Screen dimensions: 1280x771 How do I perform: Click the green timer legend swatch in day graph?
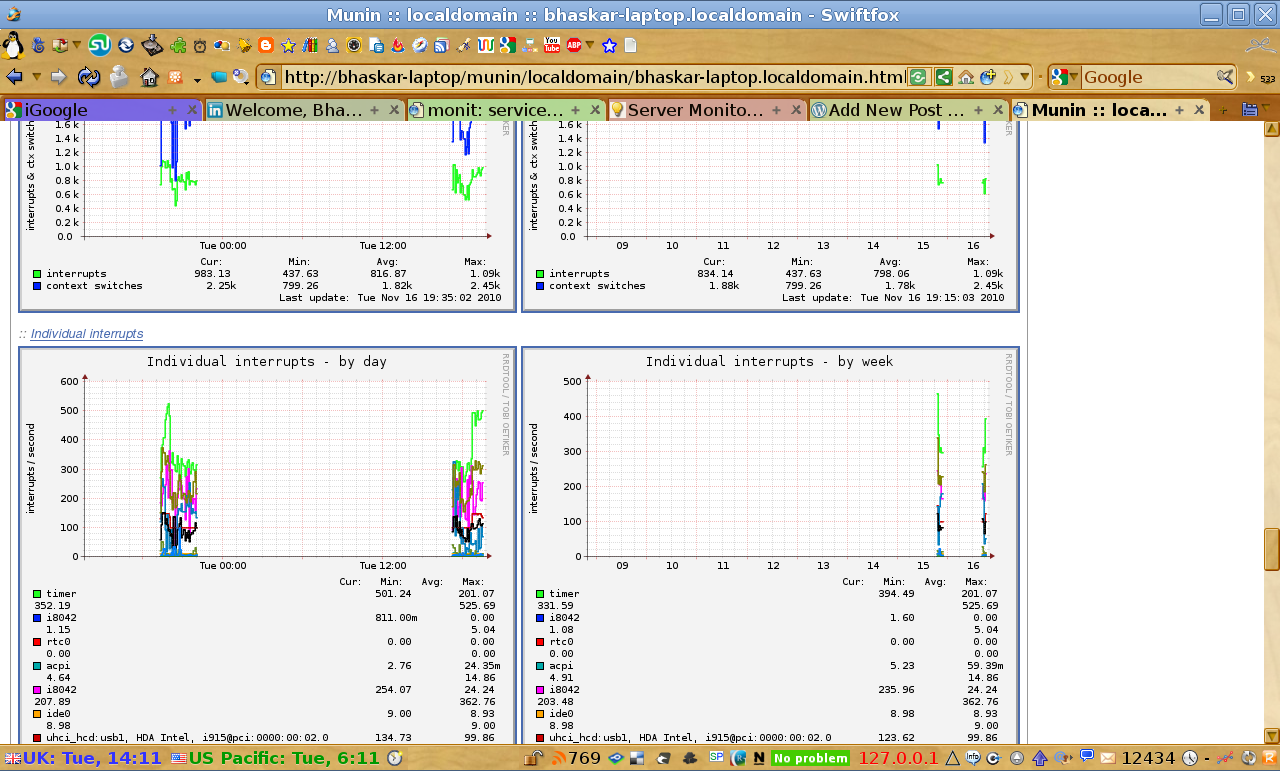coord(37,594)
